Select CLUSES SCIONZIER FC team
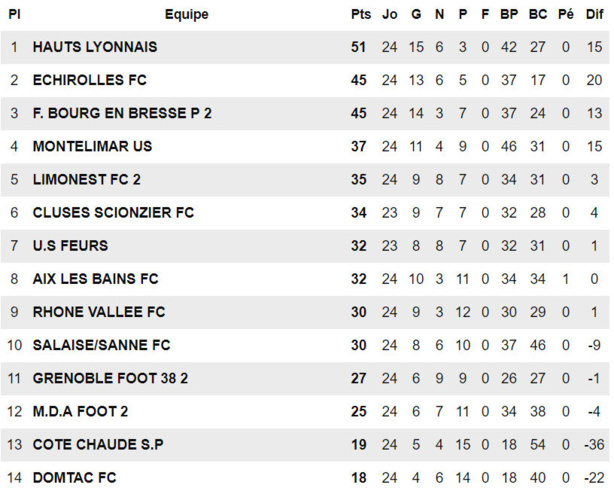This screenshot has height=494, width=614. click(x=113, y=212)
